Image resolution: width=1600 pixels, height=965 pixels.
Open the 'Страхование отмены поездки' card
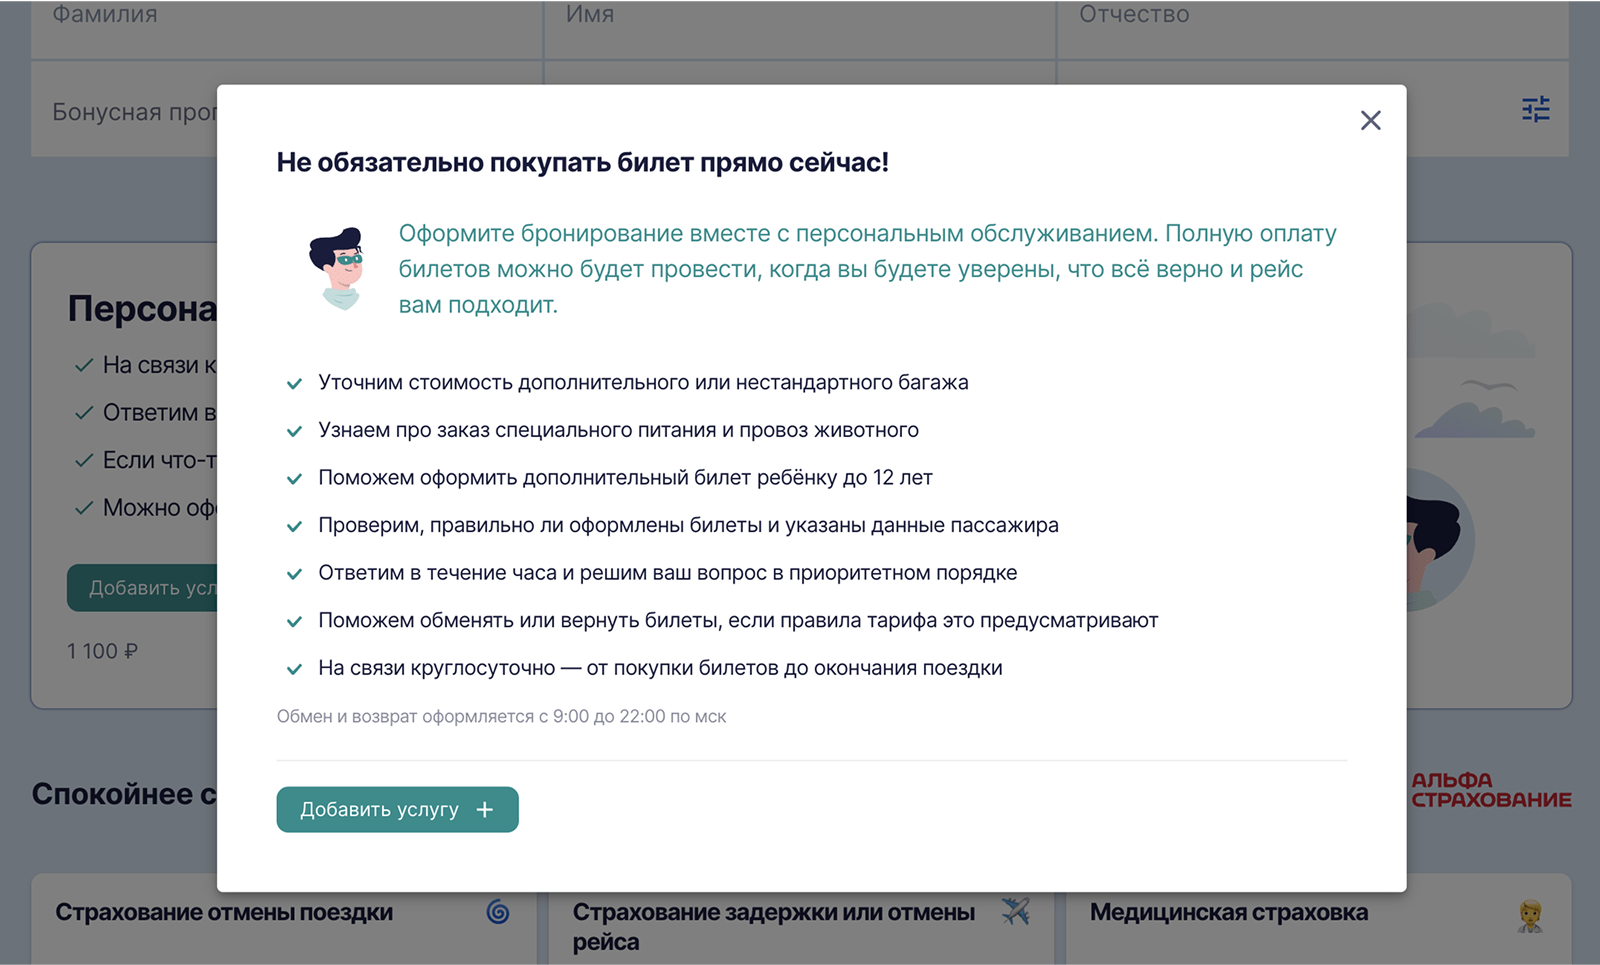click(283, 918)
